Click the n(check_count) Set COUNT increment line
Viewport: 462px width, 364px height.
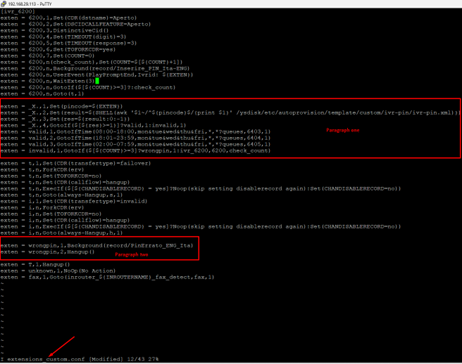pyautogui.click(x=91, y=62)
